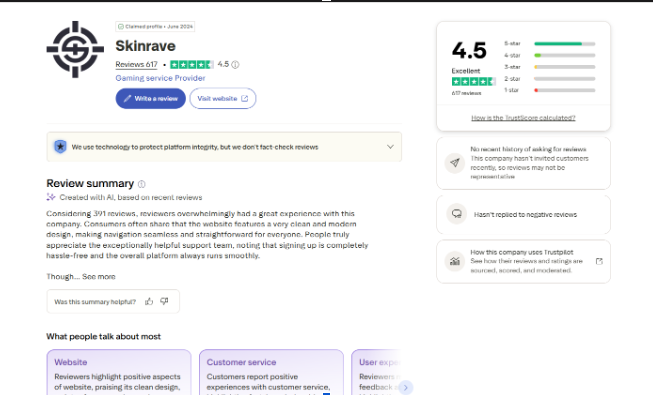Open external link icon on Trustpilot usage card
This screenshot has height=395, width=653.
[x=599, y=261]
